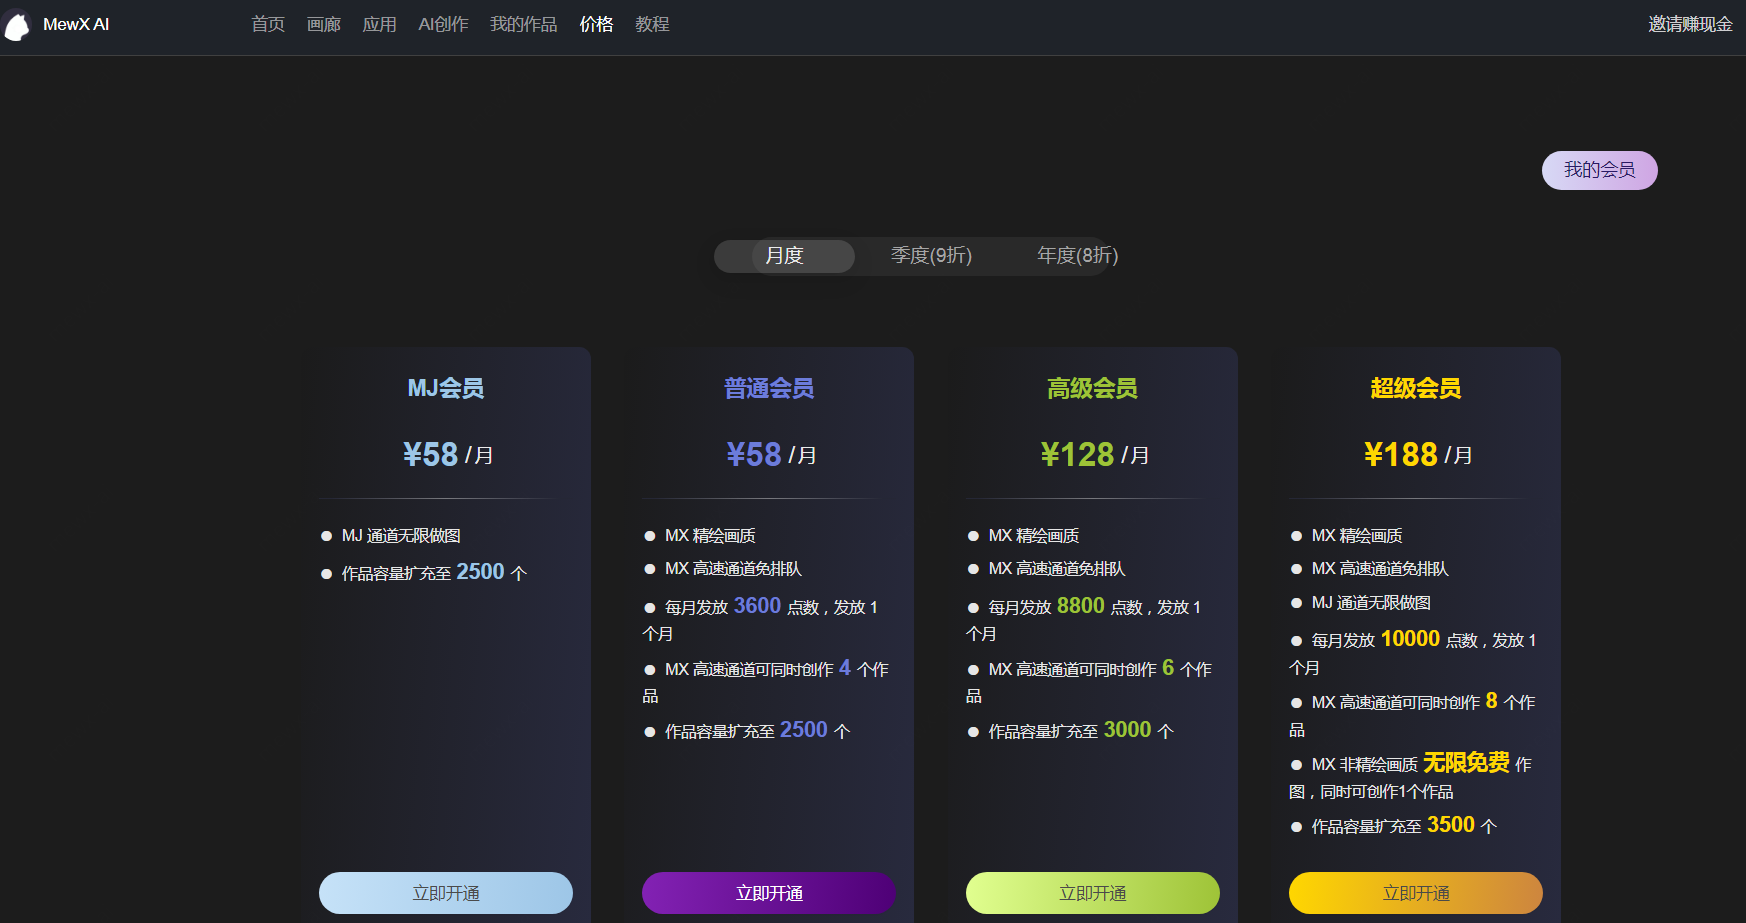
Task: Open the 应用 nav item
Action: click(380, 24)
